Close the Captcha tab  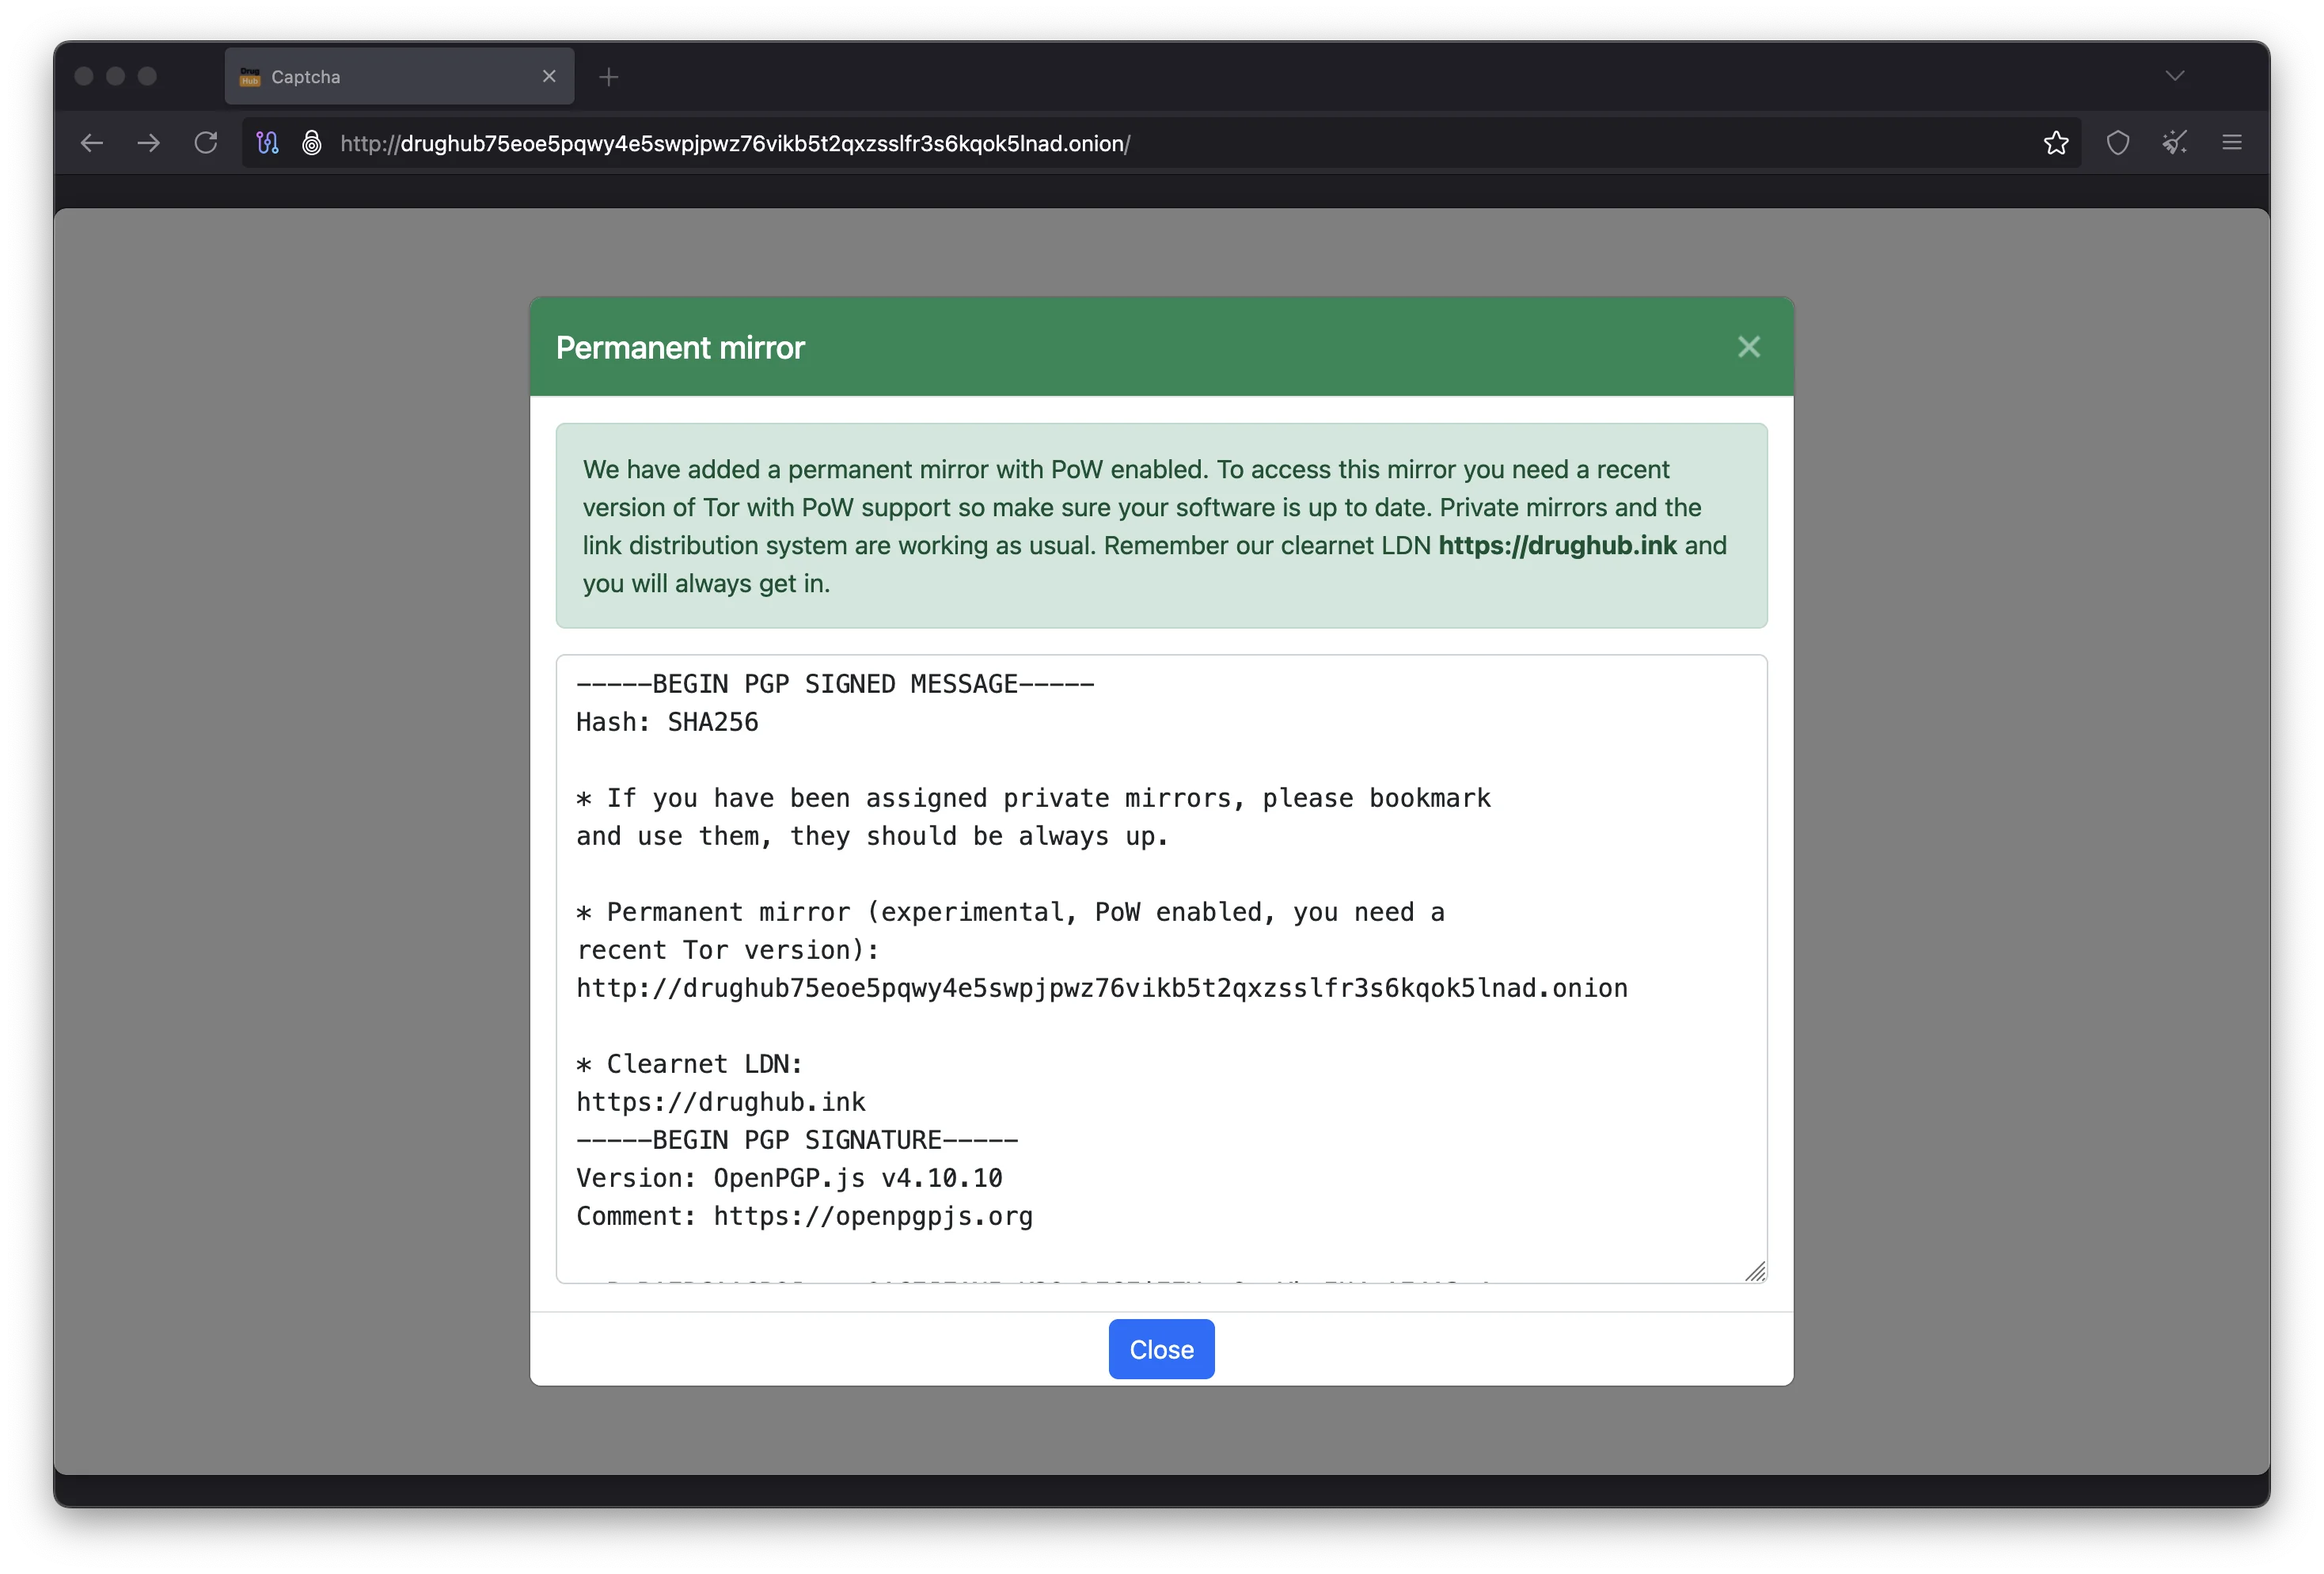pyautogui.click(x=549, y=76)
